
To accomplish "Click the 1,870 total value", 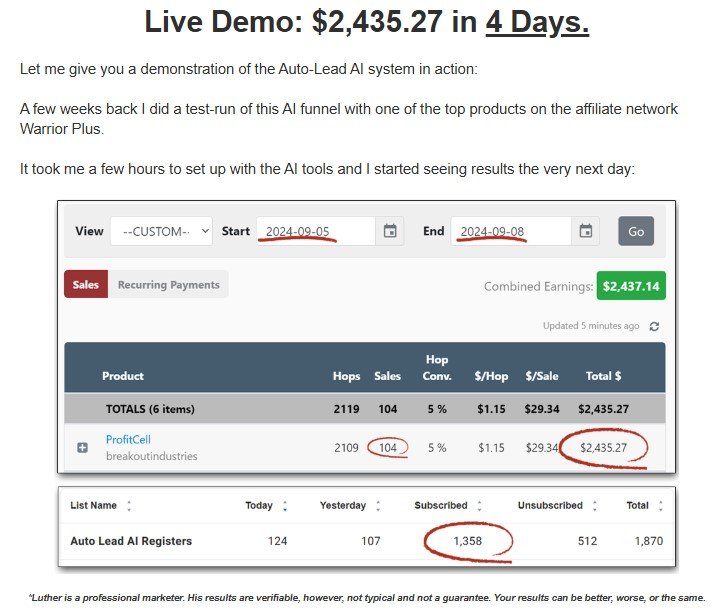I will click(649, 541).
